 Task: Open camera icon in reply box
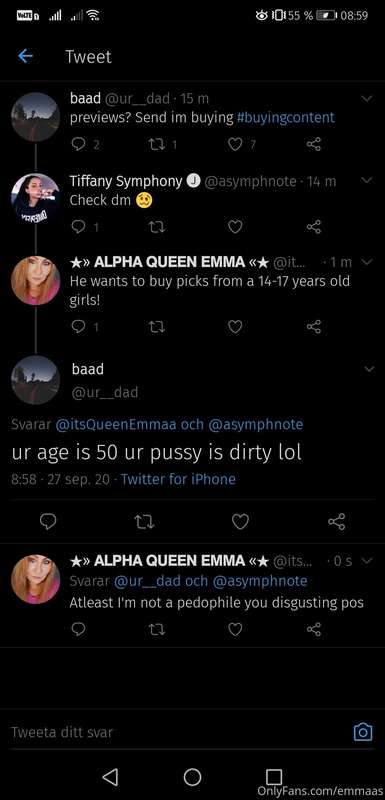pos(363,732)
